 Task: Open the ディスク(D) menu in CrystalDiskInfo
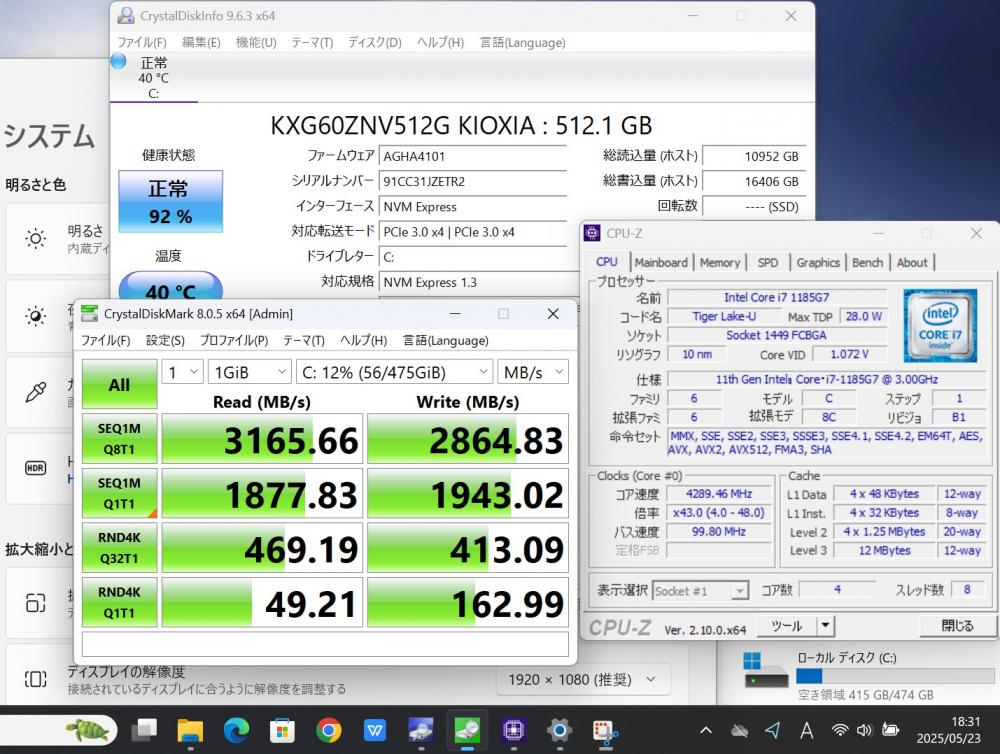(x=374, y=42)
